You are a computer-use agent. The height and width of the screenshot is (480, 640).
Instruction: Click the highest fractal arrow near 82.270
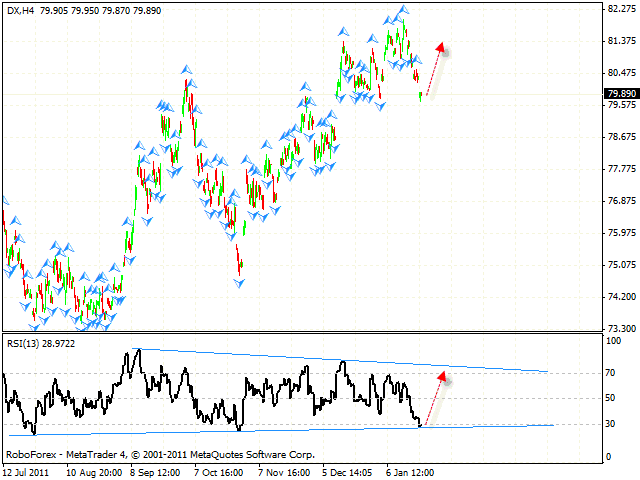[x=402, y=9]
